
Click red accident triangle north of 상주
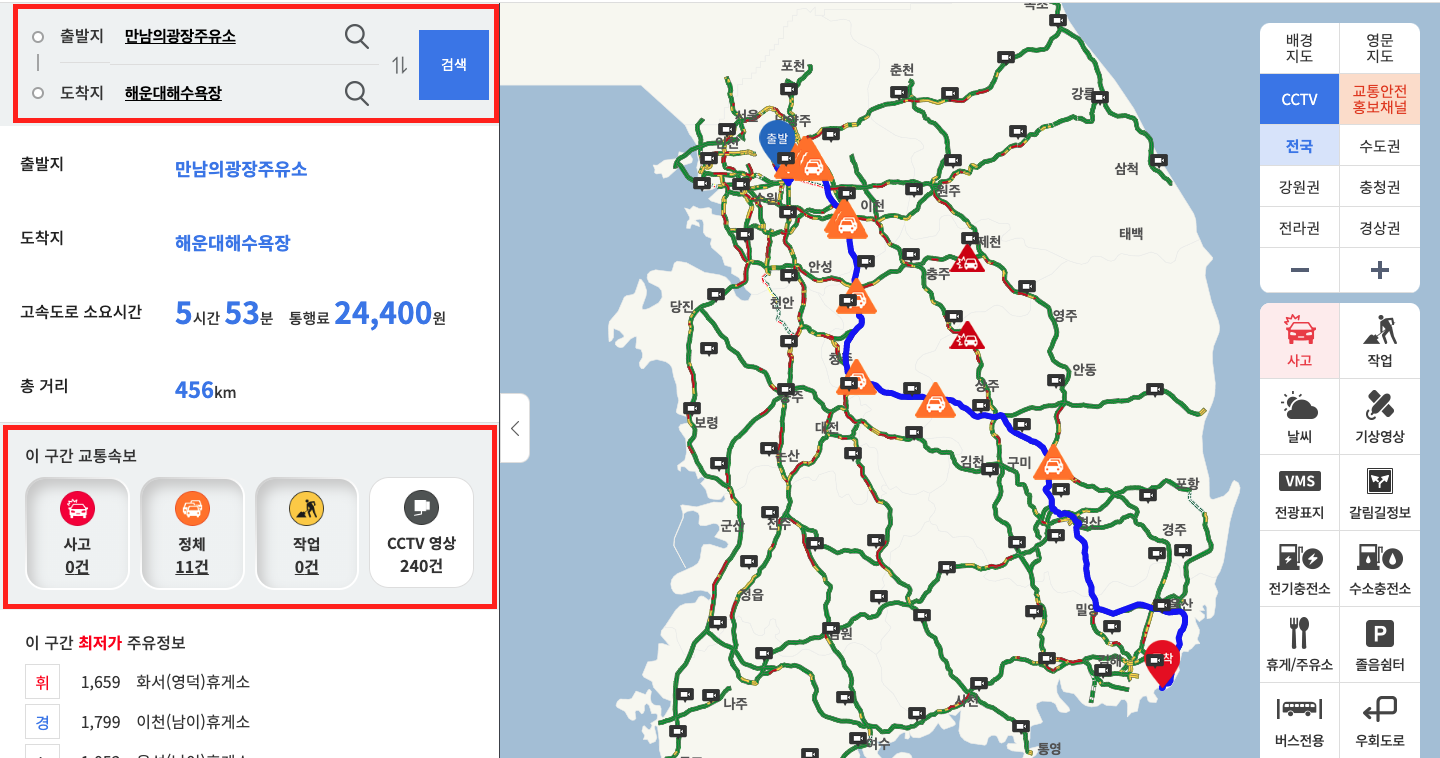(x=967, y=337)
